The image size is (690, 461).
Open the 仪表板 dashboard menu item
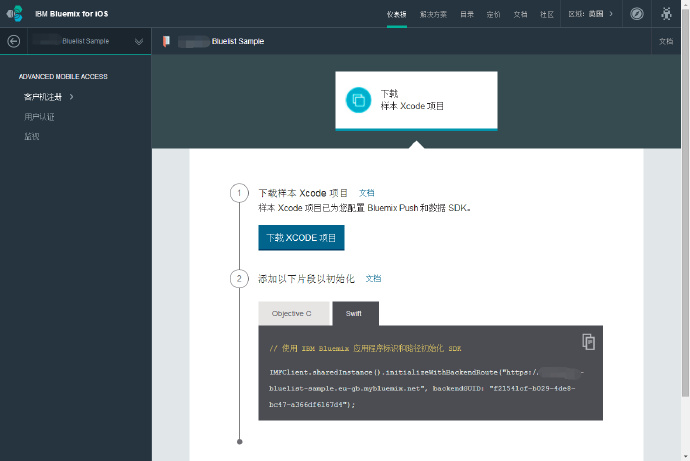396,15
